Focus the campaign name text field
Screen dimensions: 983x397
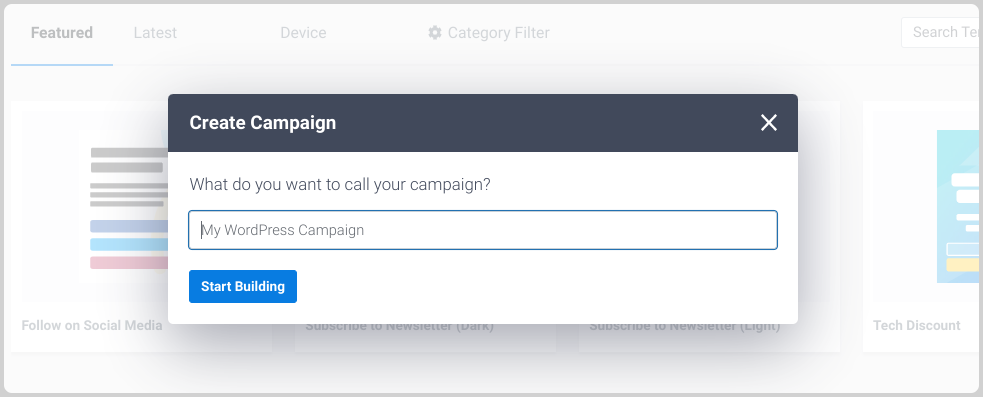click(483, 230)
